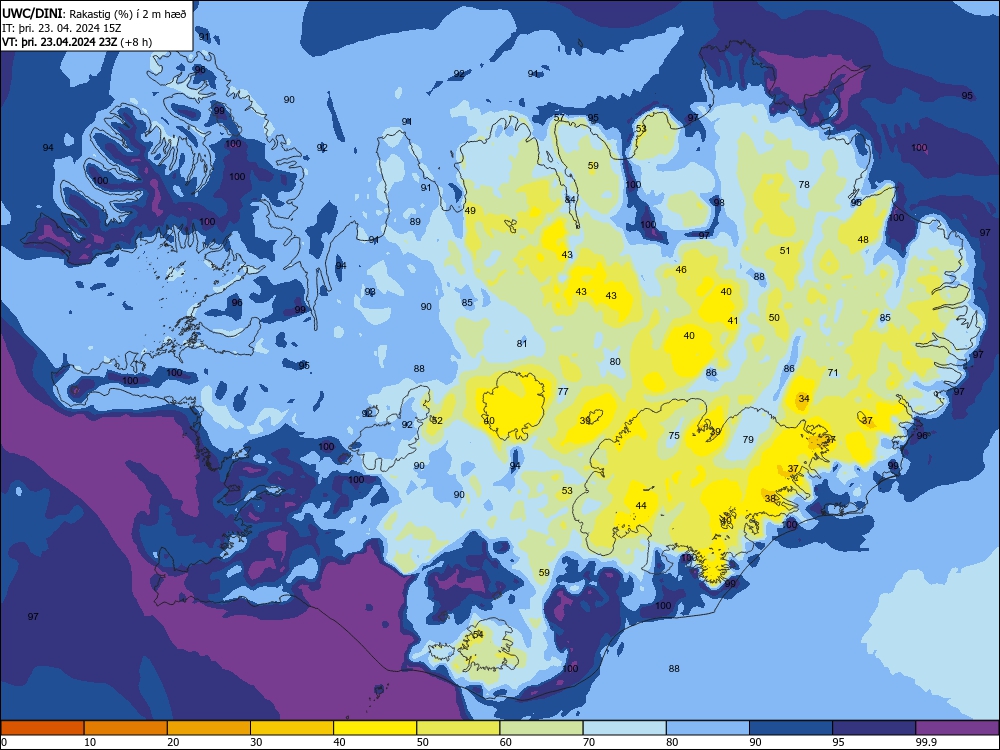1000x750 pixels.
Task: Click the map humidity value '49'
Action: pos(470,210)
